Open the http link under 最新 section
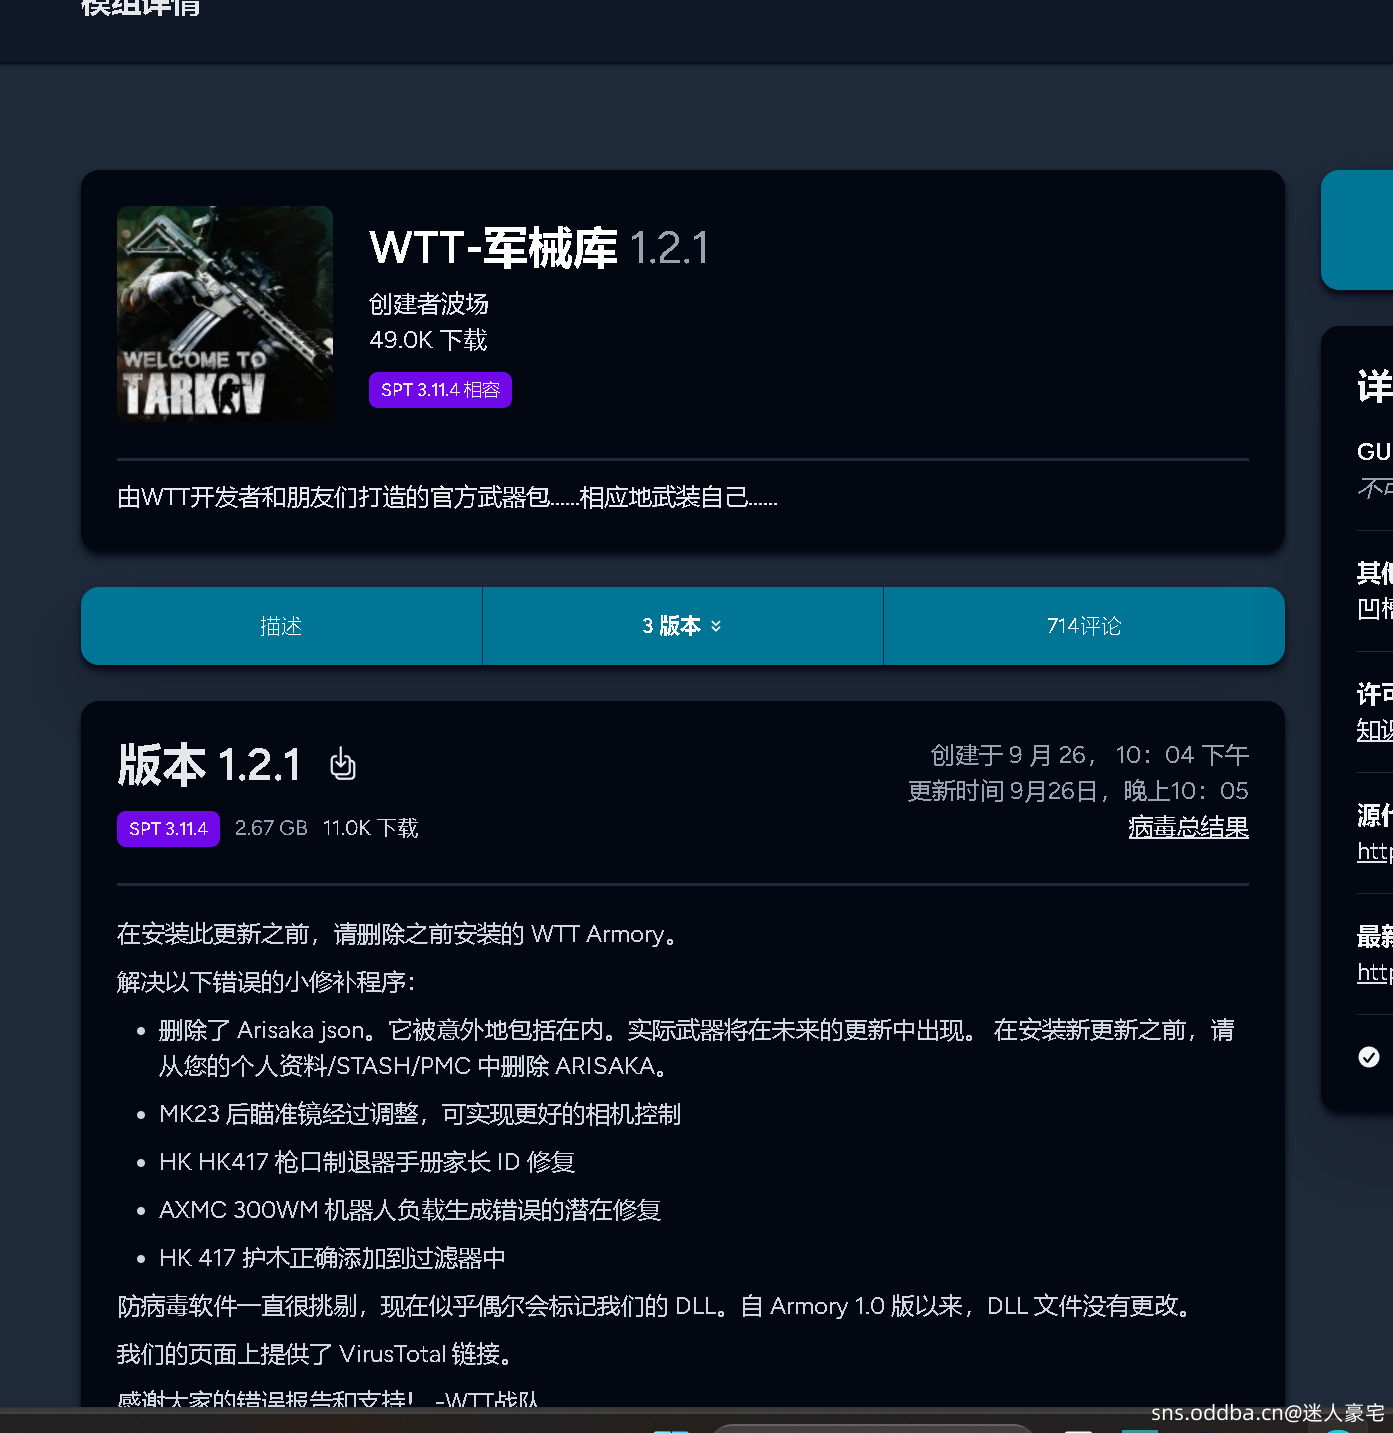The width and height of the screenshot is (1393, 1433). (1375, 973)
